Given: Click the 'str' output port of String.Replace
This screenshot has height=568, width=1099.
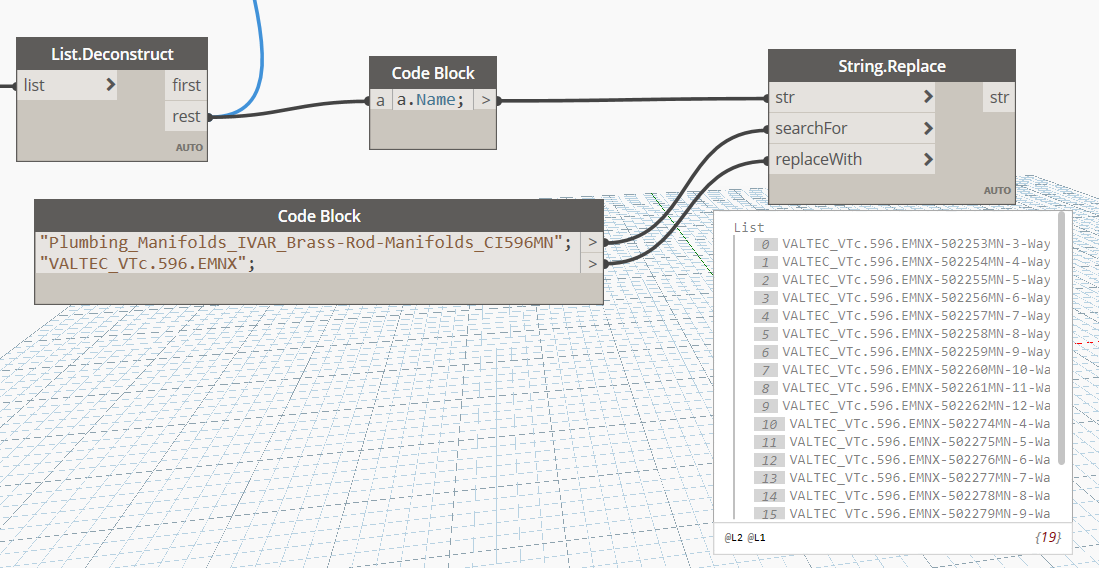Looking at the screenshot, I should [x=999, y=97].
